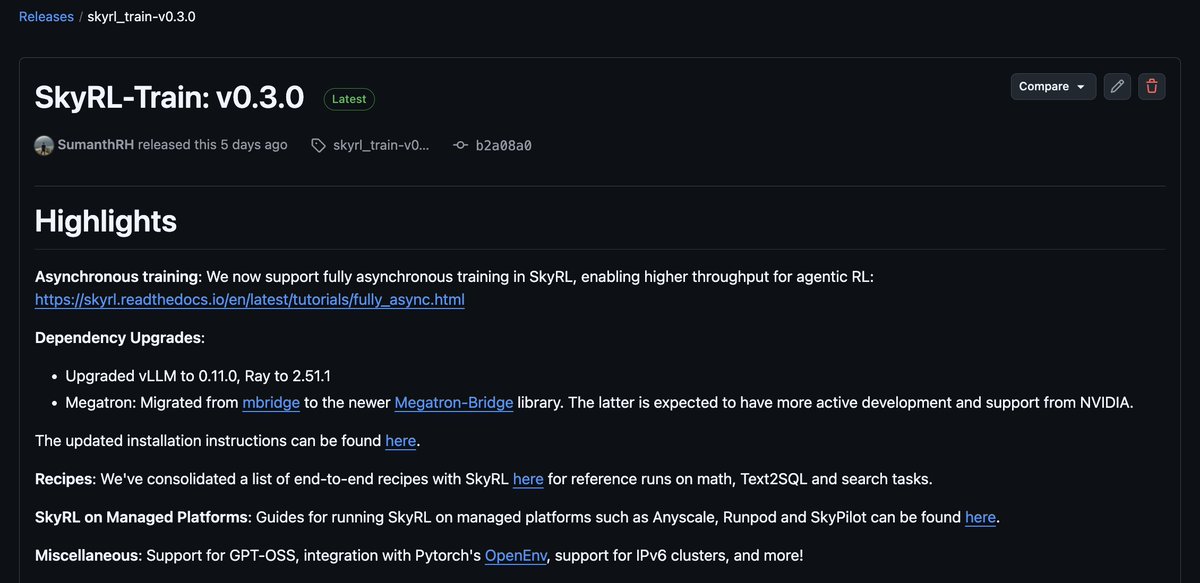Viewport: 1200px width, 583px height.
Task: Click 'Upgraded vLLM to 0.11.0, Ray to 2.51.1'
Action: click(198, 376)
